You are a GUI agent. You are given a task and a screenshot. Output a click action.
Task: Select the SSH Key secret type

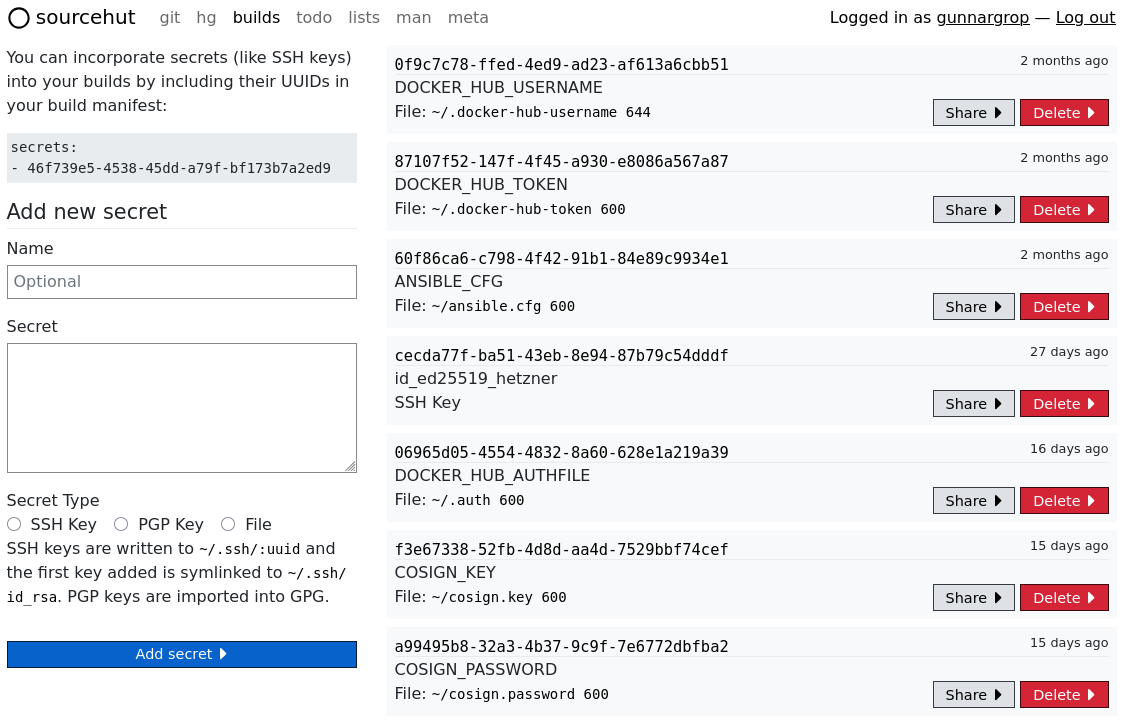pyautogui.click(x=14, y=524)
